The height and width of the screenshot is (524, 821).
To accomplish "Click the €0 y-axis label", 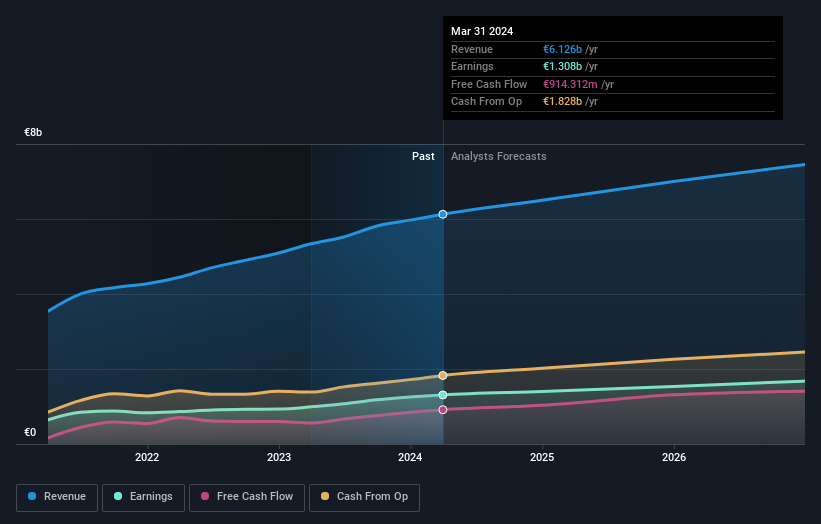I will tap(30, 432).
